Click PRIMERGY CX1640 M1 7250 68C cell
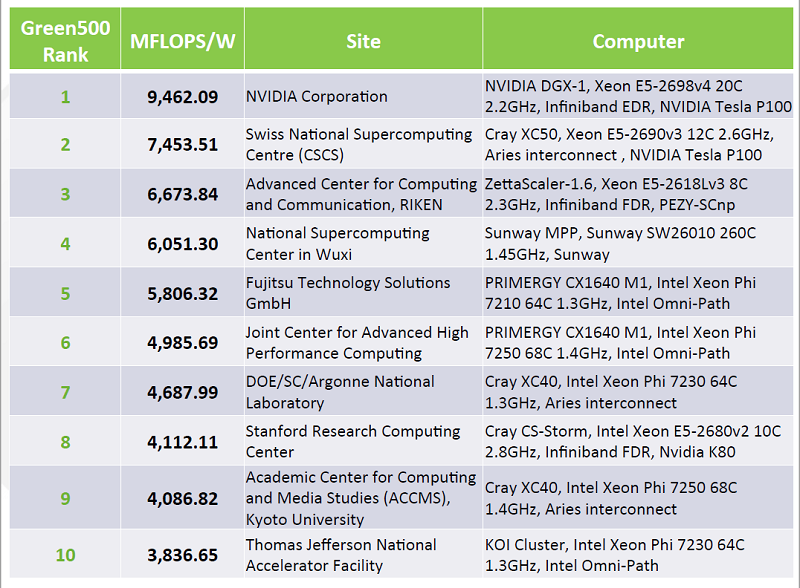The image size is (800, 588). tap(638, 342)
